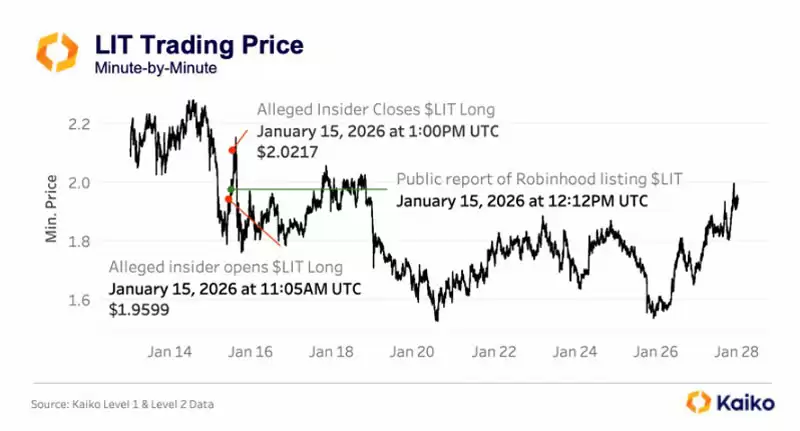Click the Source: Kaiko Level 1 & Level 2 Data text

[122, 404]
